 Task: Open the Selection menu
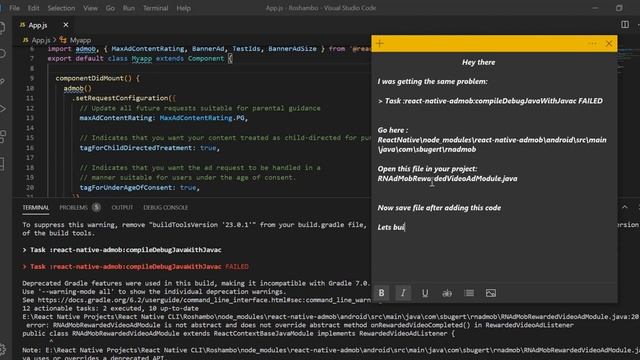(61, 8)
